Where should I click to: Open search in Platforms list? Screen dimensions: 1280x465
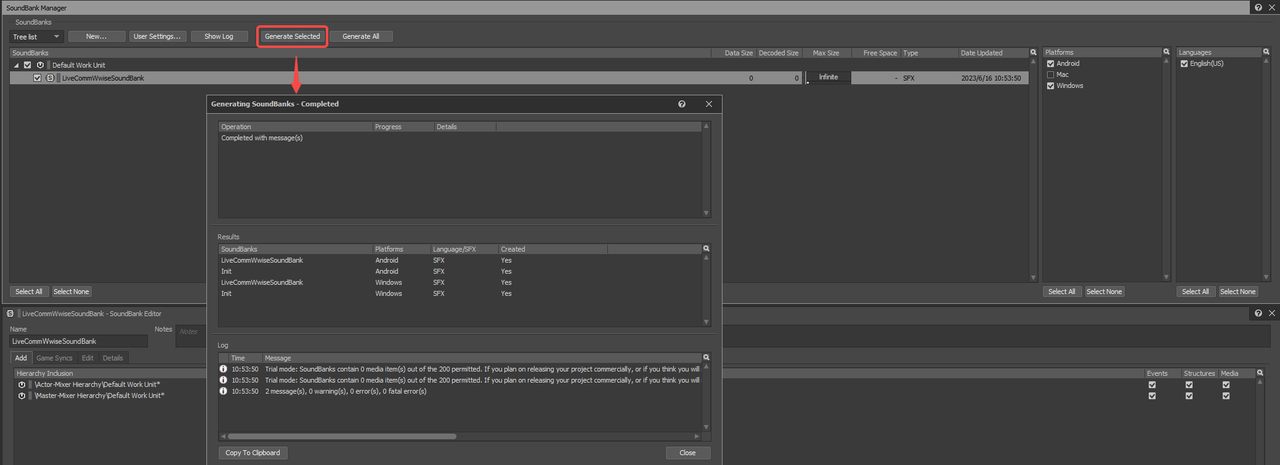tap(1166, 52)
